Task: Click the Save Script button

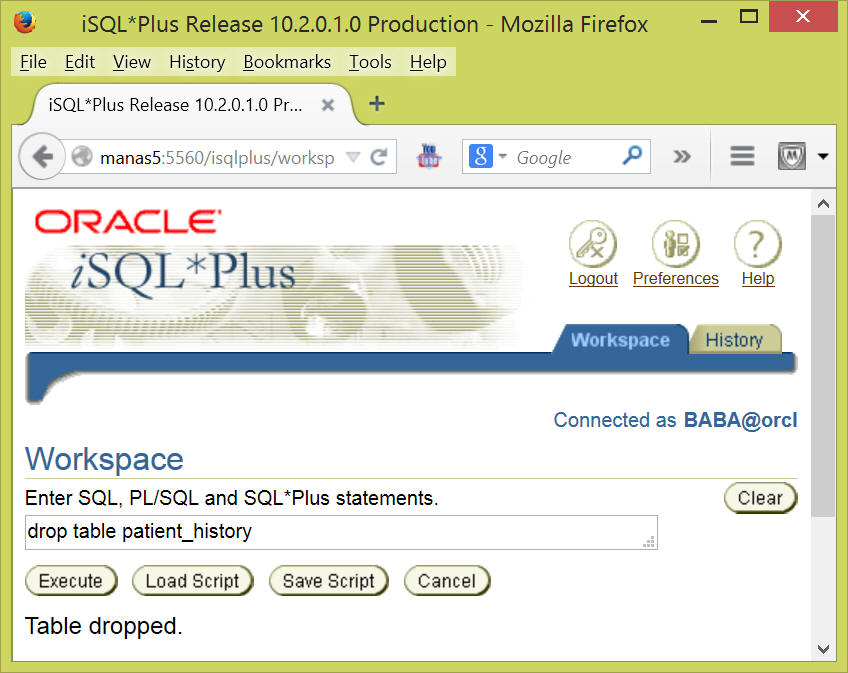Action: pos(329,580)
